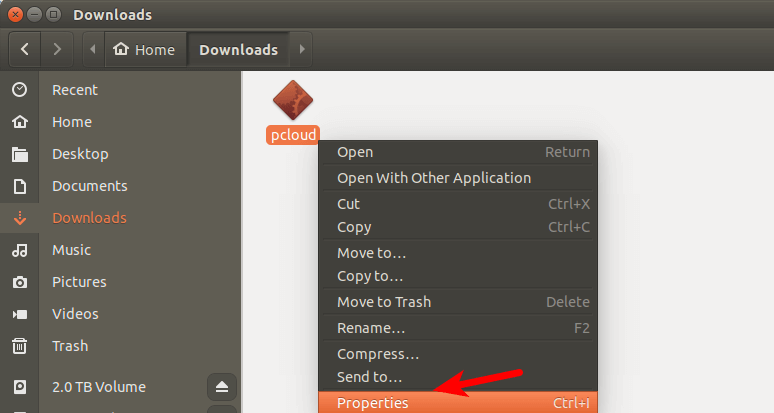Go back with the left arrow button
This screenshot has height=413, width=774.
coord(25,49)
